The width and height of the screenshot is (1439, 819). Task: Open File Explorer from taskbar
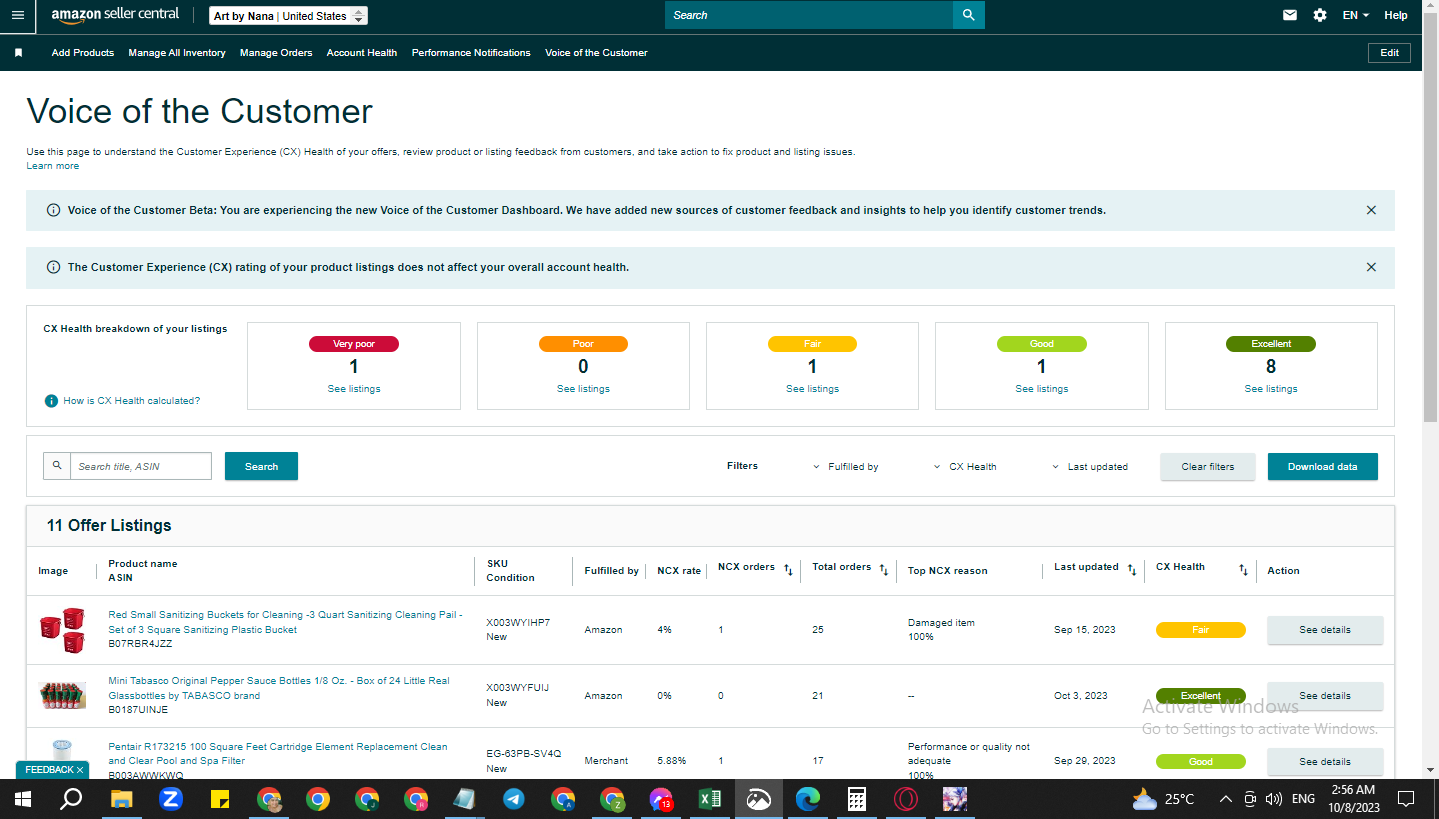tap(121, 799)
